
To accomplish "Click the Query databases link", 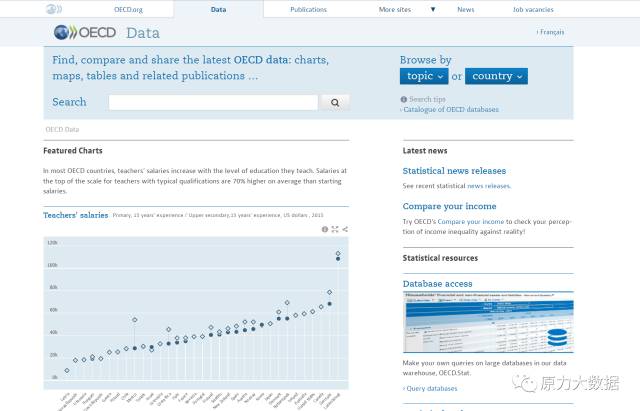I will (x=430, y=389).
